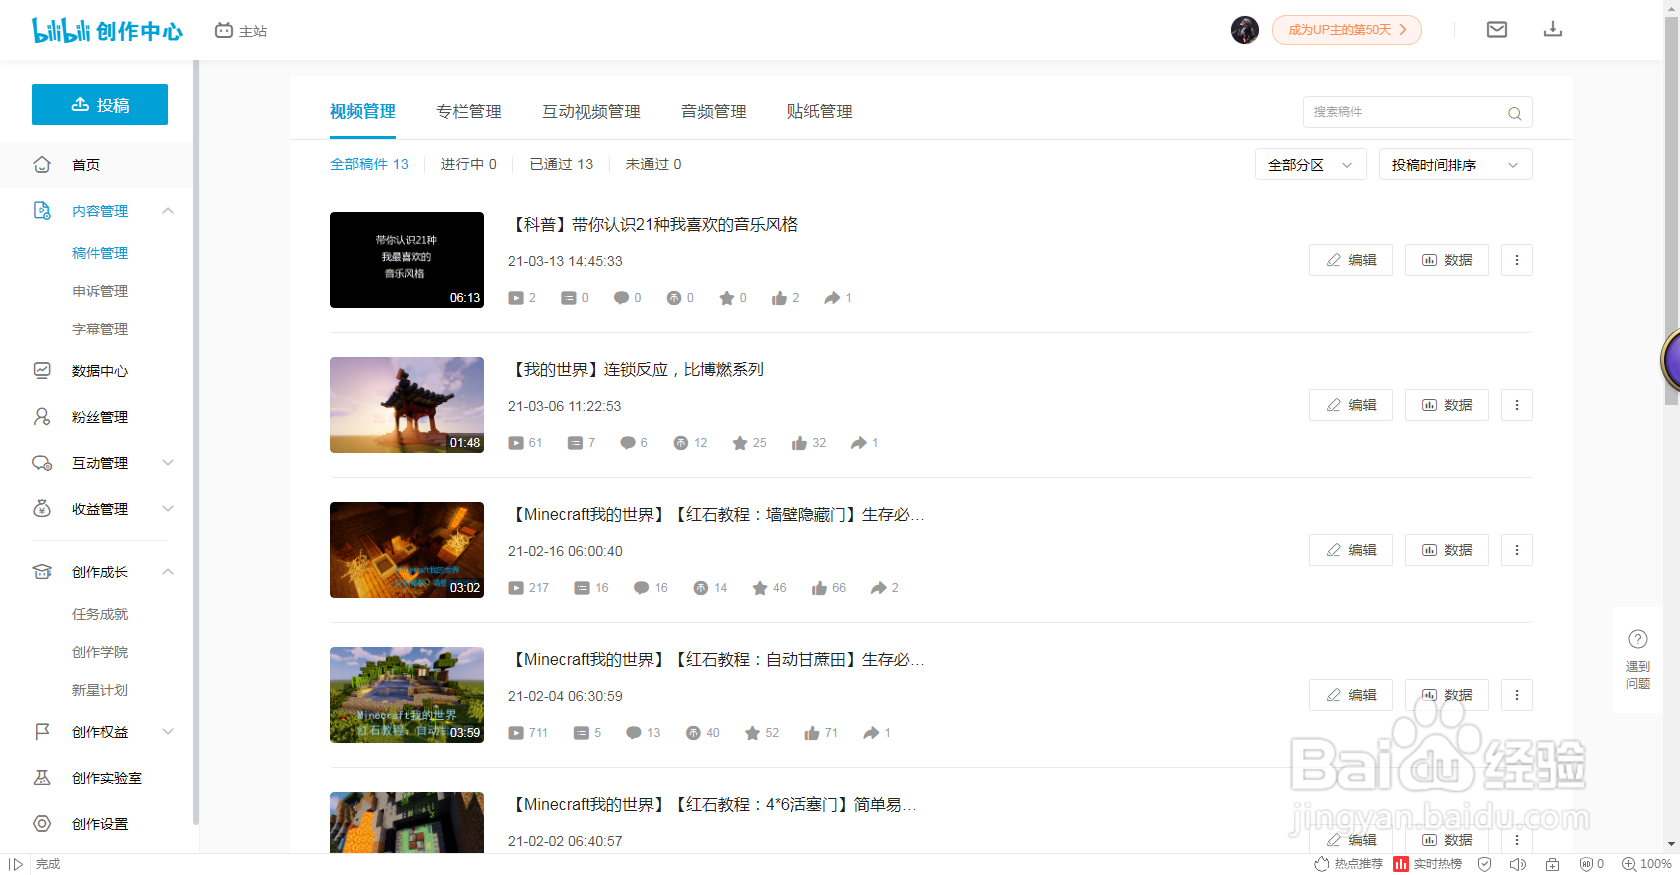Viewport: 1680px width, 875px height.
Task: Select 申诉管理 in the sidebar
Action: coord(100,291)
